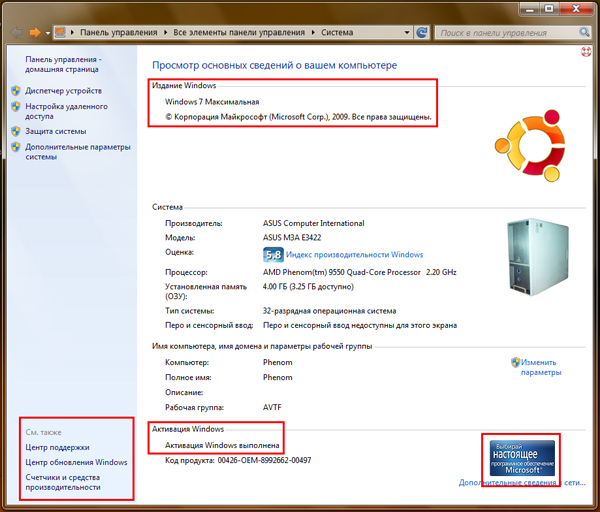Click shield icon beside 'Дополнительные параметры системы'
Viewport: 600px width, 512px height.
coord(16,147)
